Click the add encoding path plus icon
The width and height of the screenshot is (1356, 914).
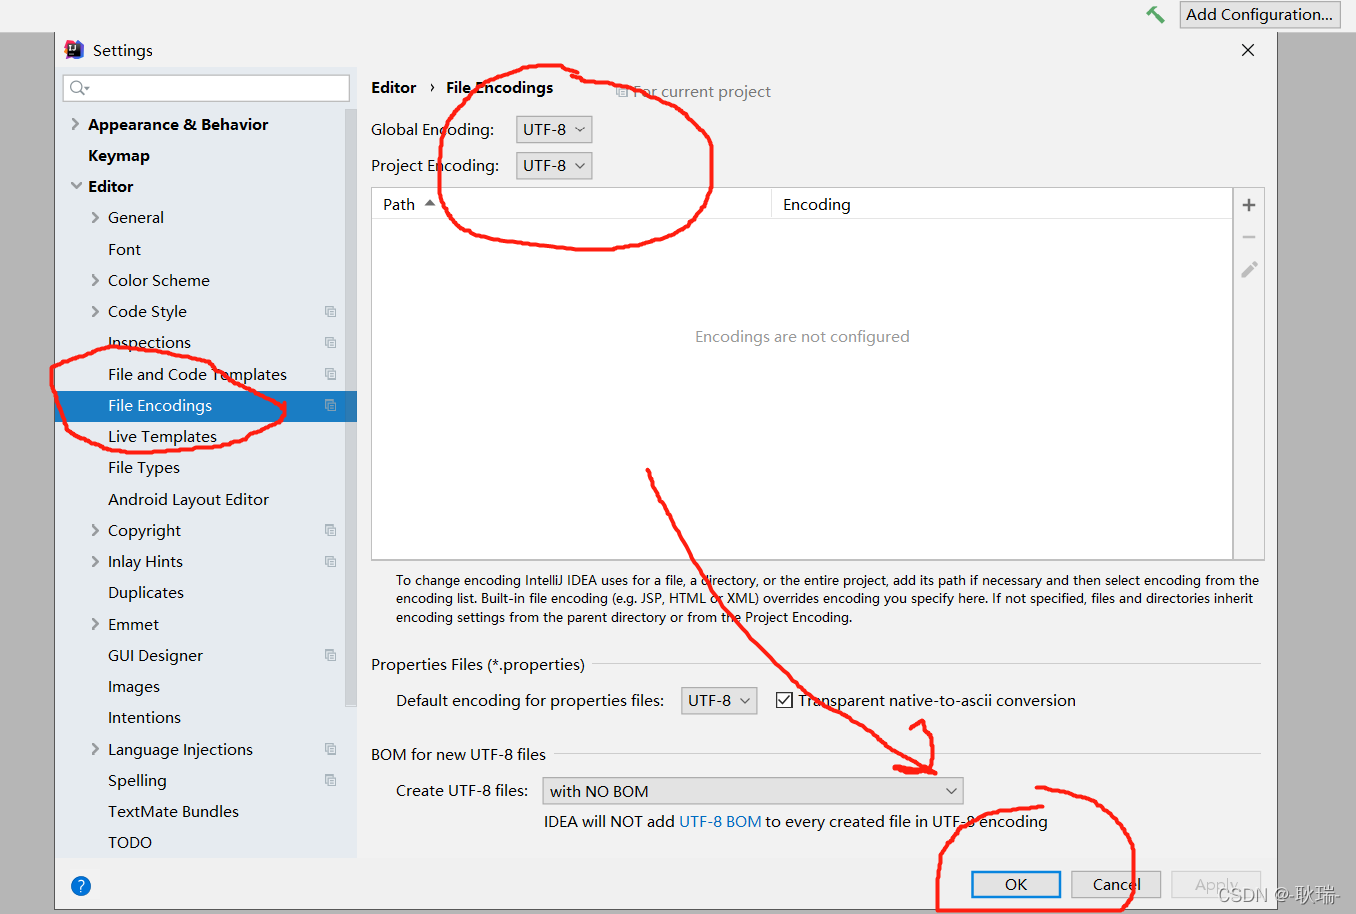coord(1249,205)
